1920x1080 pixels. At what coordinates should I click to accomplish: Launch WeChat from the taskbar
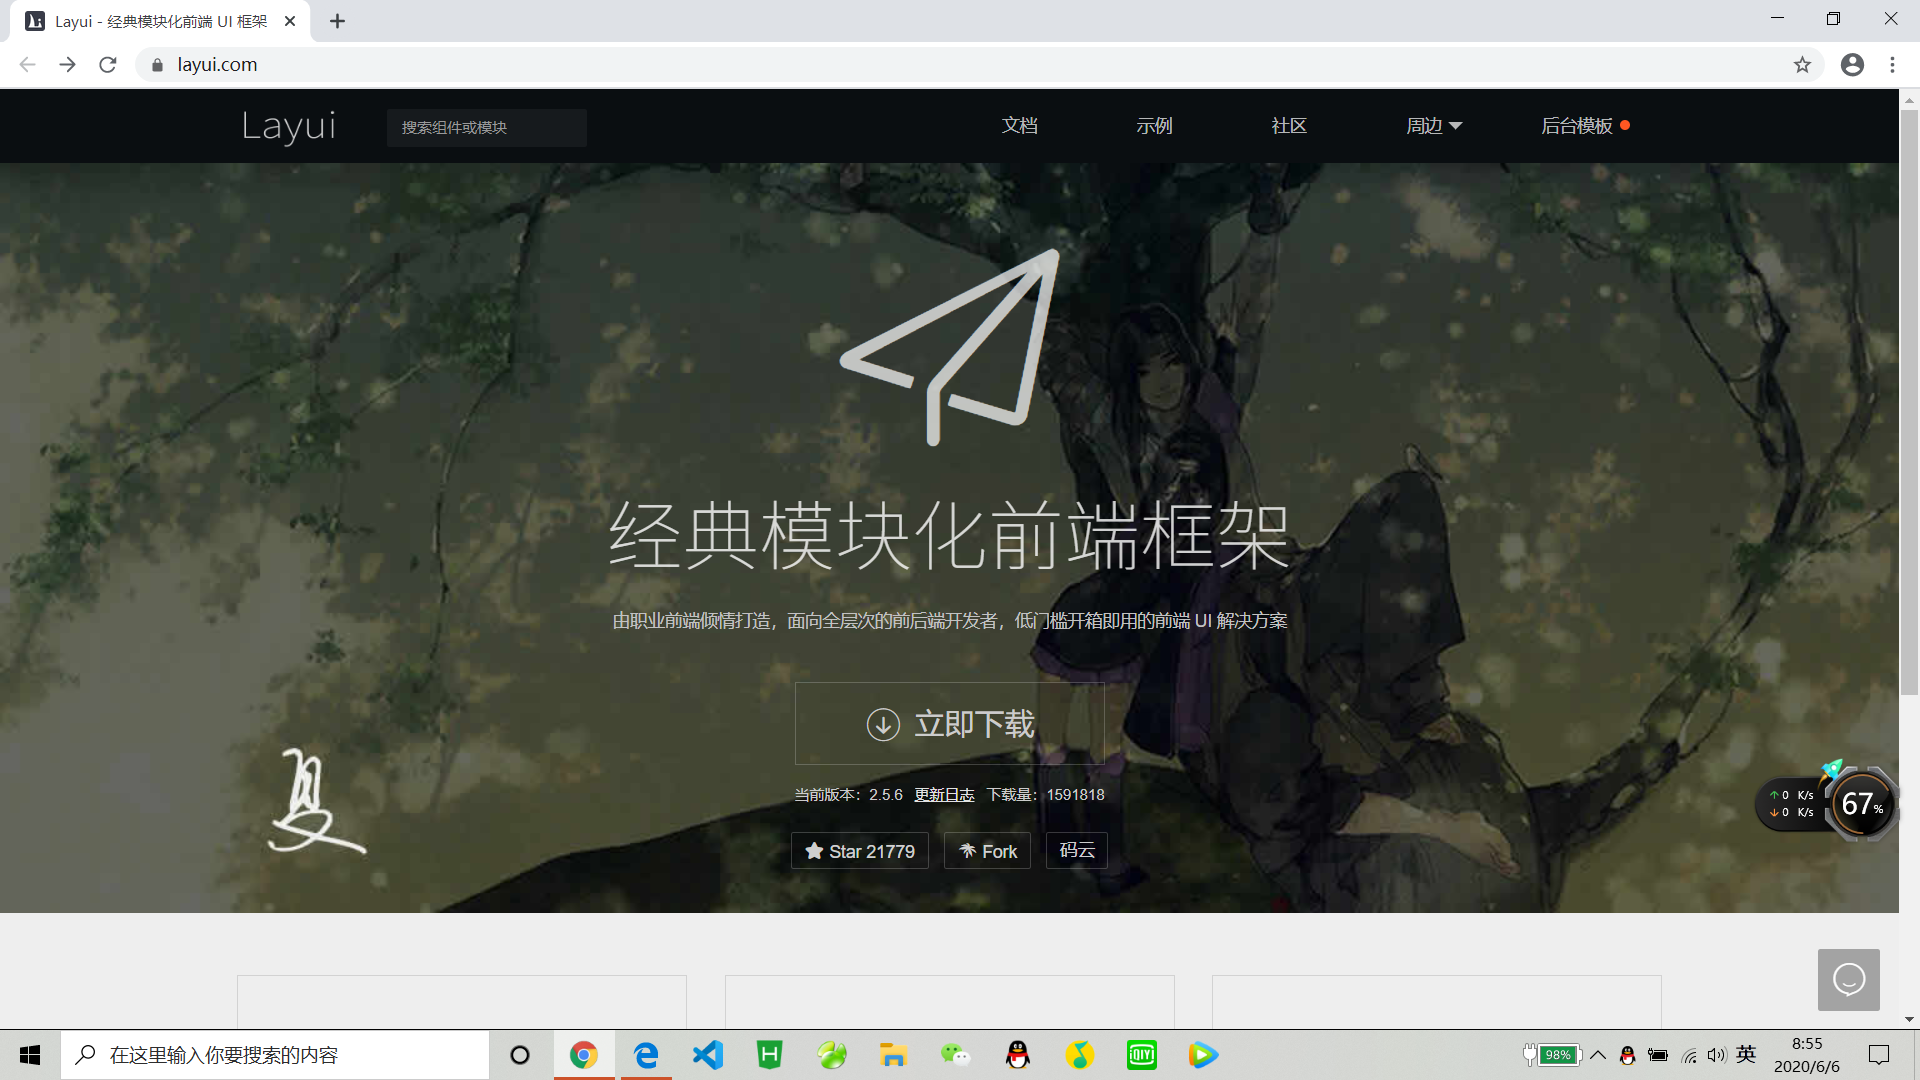pos(955,1055)
